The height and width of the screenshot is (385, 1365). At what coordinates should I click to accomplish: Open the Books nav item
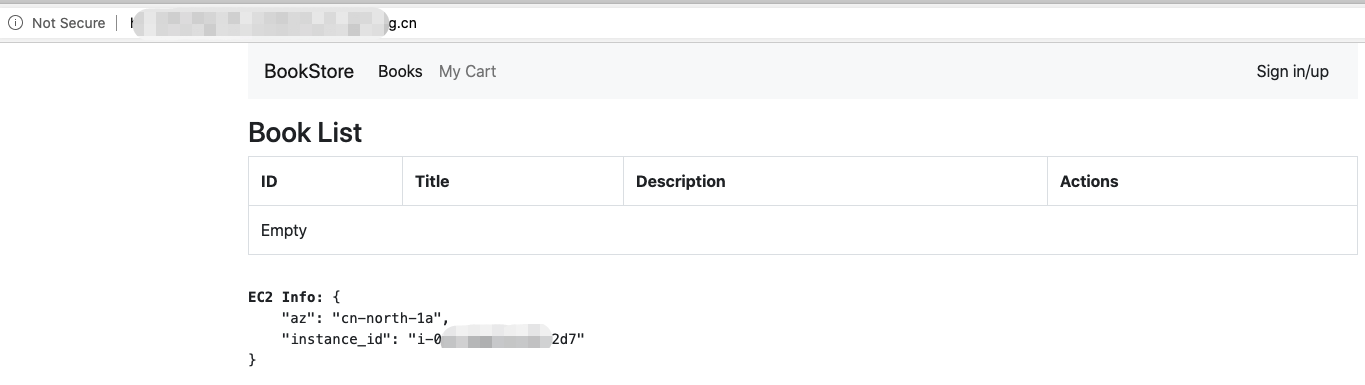[400, 71]
